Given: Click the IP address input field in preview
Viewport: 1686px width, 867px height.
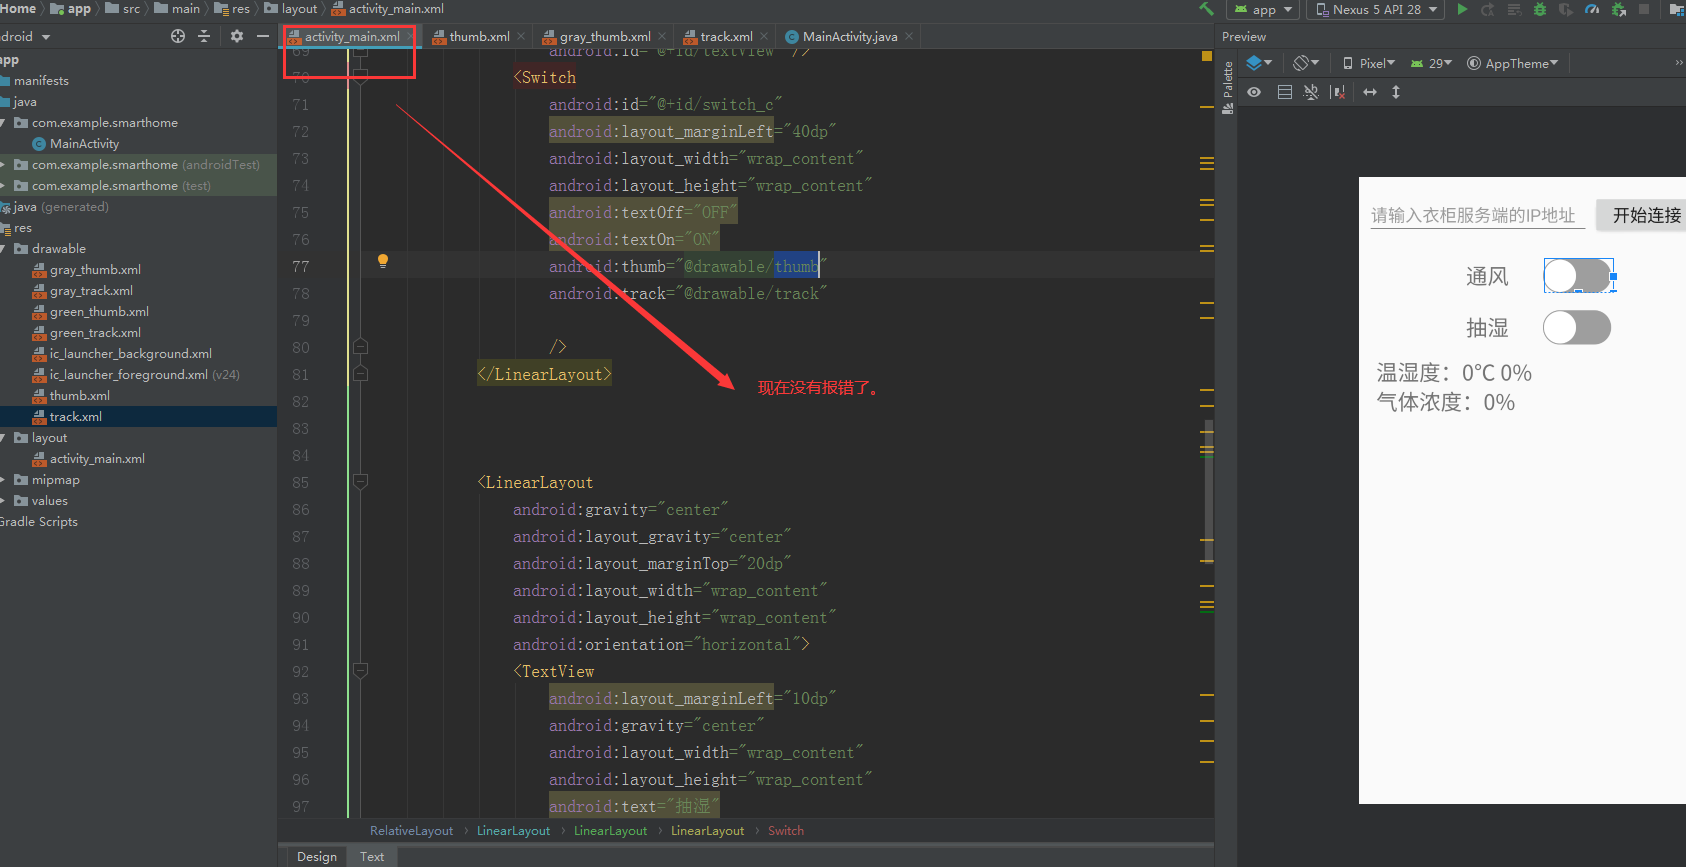Looking at the screenshot, I should [x=1477, y=215].
